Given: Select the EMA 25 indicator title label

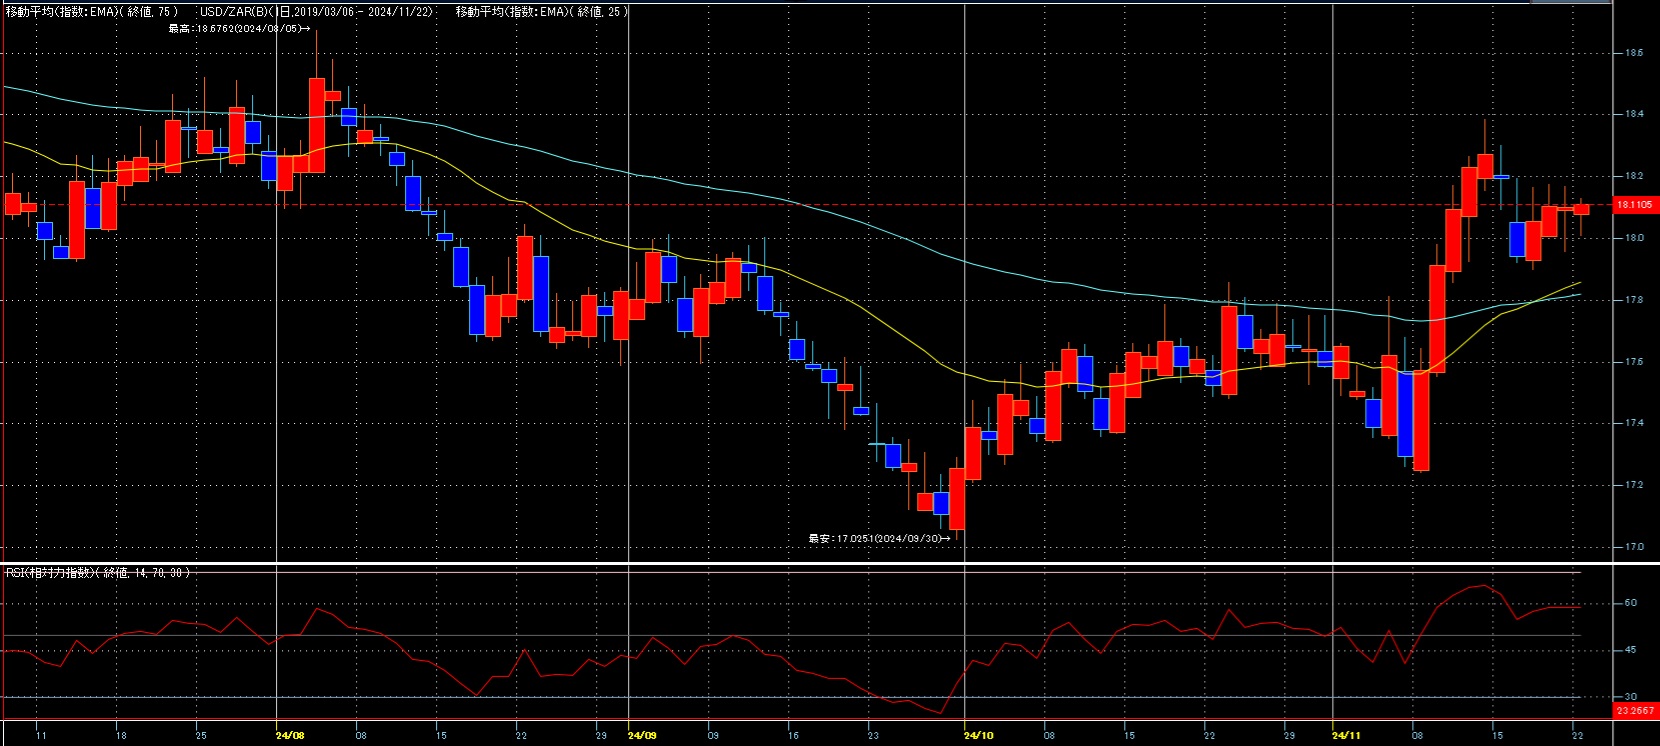Looking at the screenshot, I should pyautogui.click(x=542, y=12).
